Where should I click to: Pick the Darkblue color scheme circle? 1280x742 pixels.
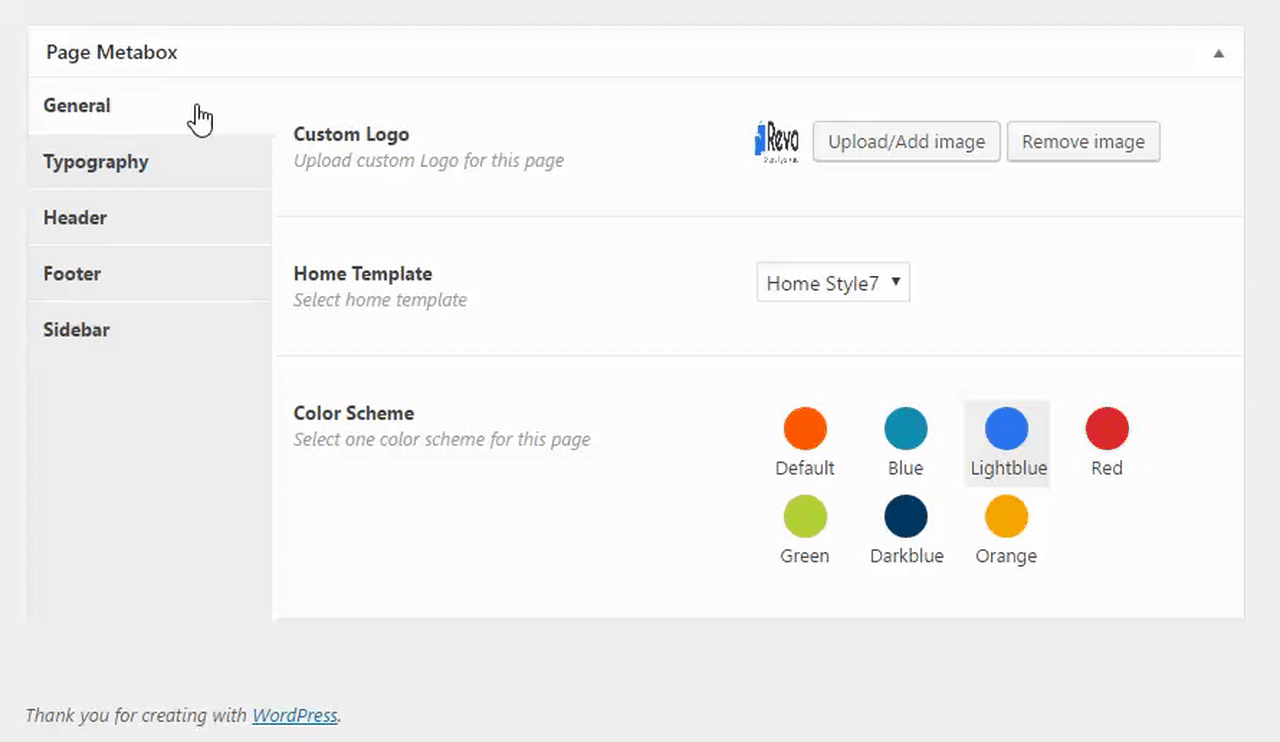906,517
